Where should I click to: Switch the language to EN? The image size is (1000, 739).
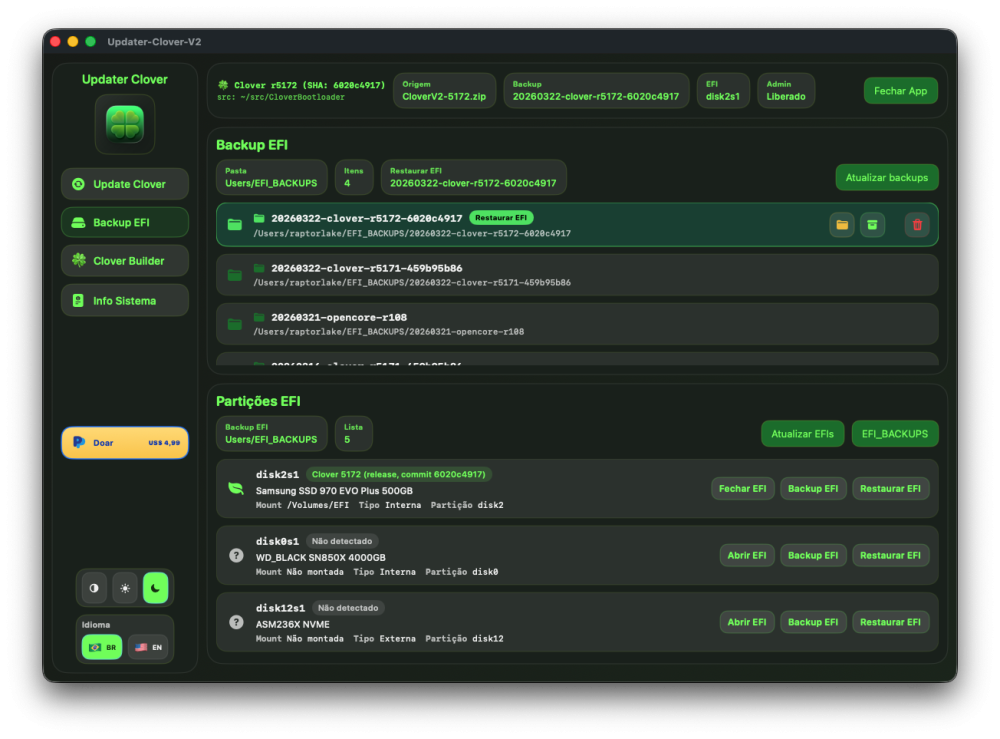pos(148,647)
